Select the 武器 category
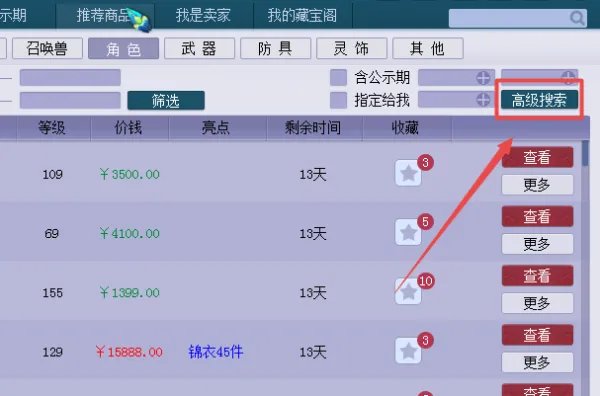 (x=199, y=49)
